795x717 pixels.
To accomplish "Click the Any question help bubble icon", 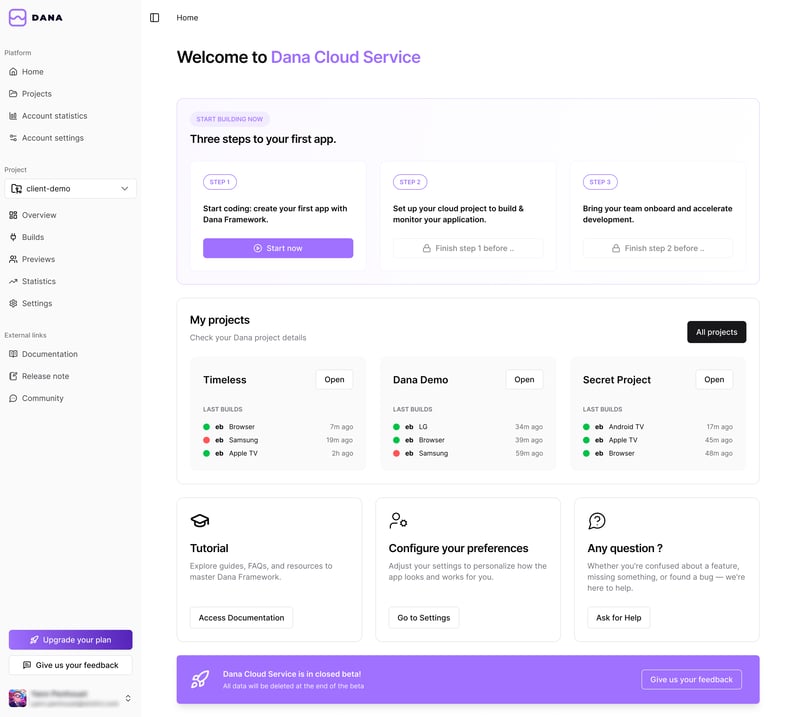I will 597,521.
